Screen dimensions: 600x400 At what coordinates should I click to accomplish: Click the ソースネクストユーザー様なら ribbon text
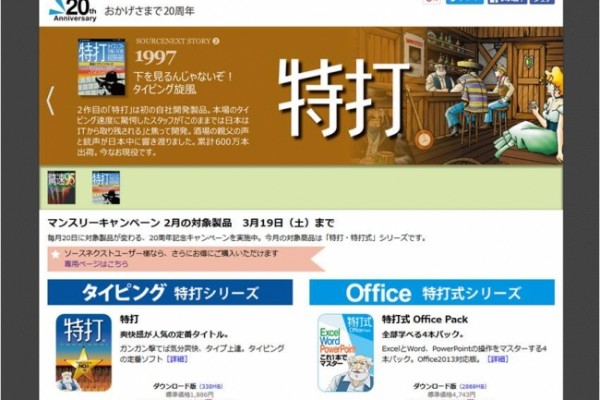click(x=171, y=253)
